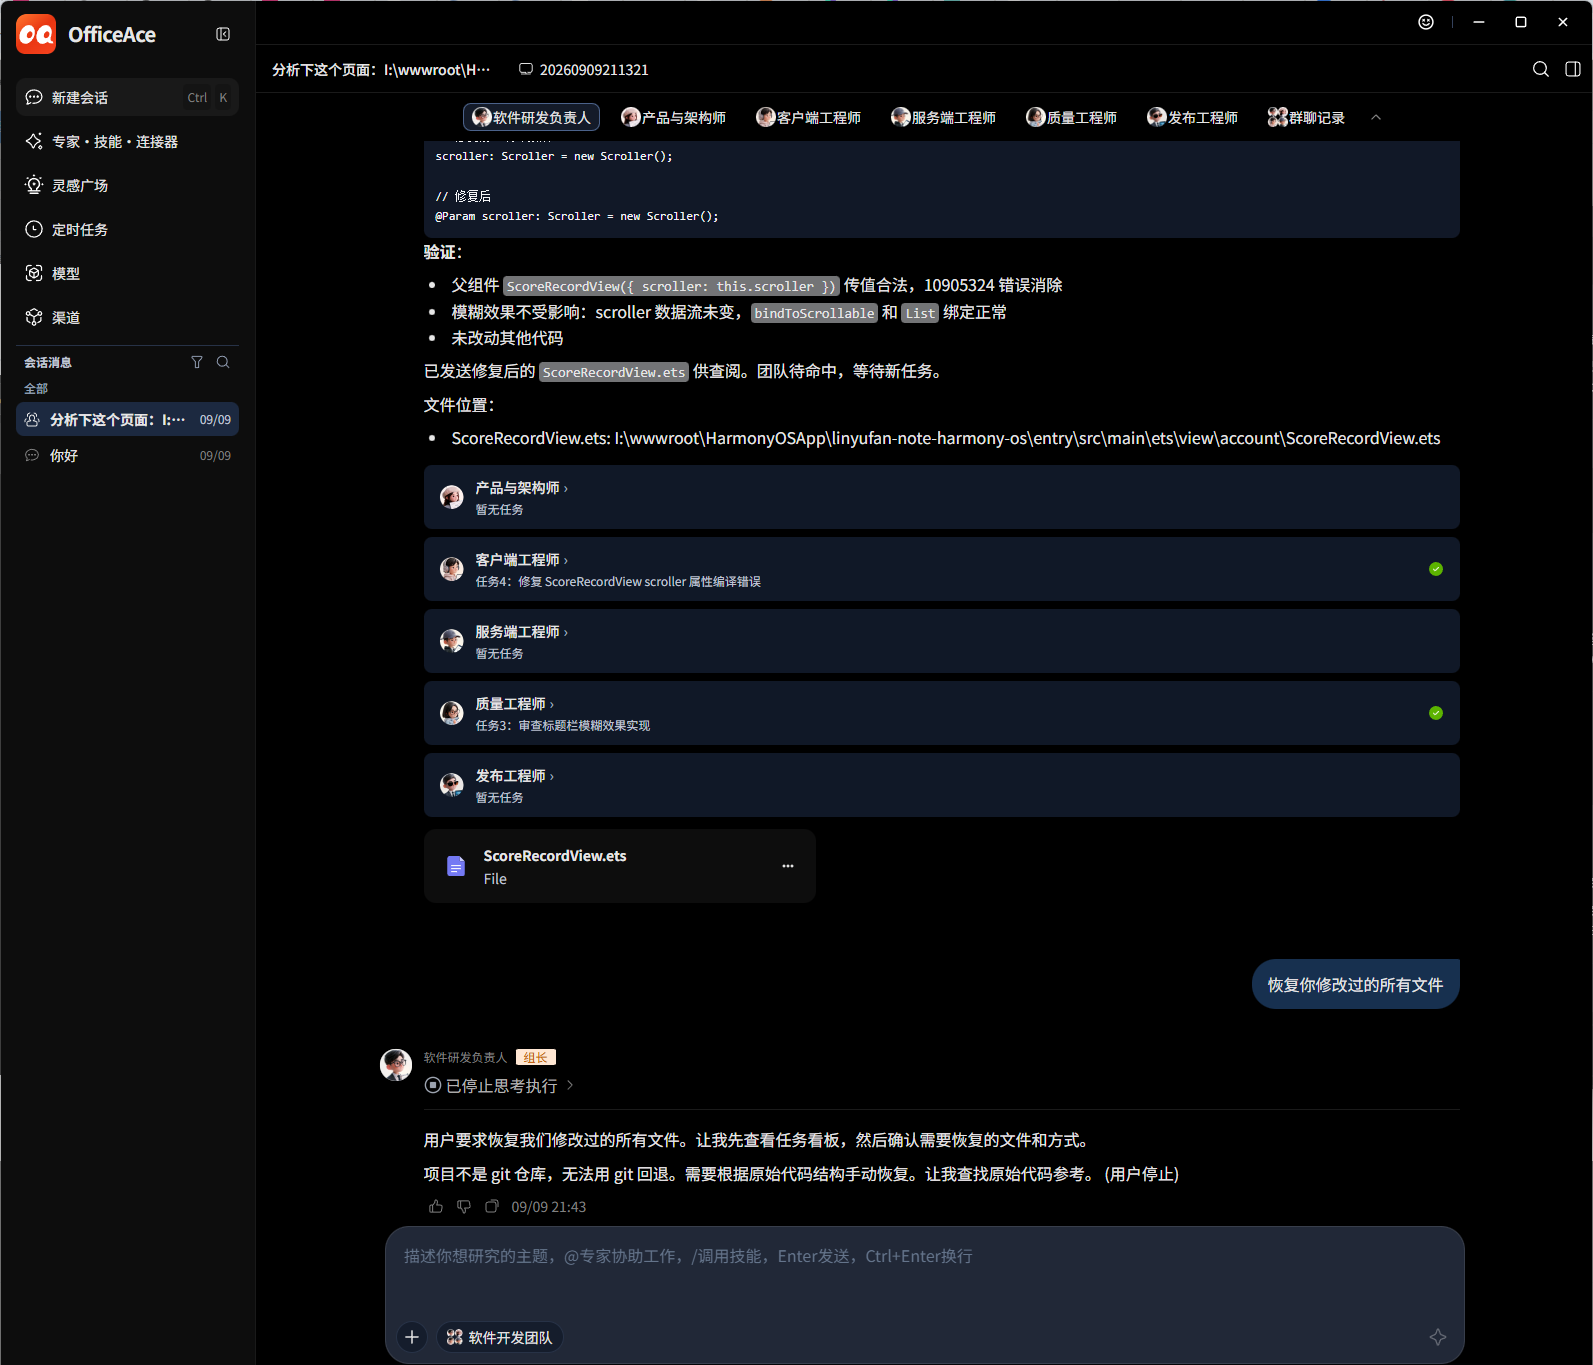Expand the 已停止思考执行 details

pyautogui.click(x=500, y=1086)
